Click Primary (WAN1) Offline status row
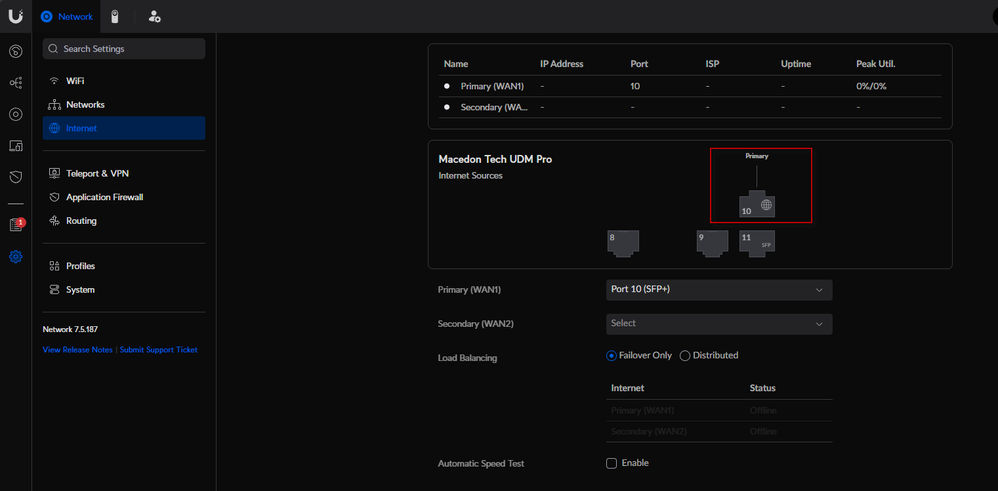Image resolution: width=998 pixels, height=491 pixels. (719, 411)
